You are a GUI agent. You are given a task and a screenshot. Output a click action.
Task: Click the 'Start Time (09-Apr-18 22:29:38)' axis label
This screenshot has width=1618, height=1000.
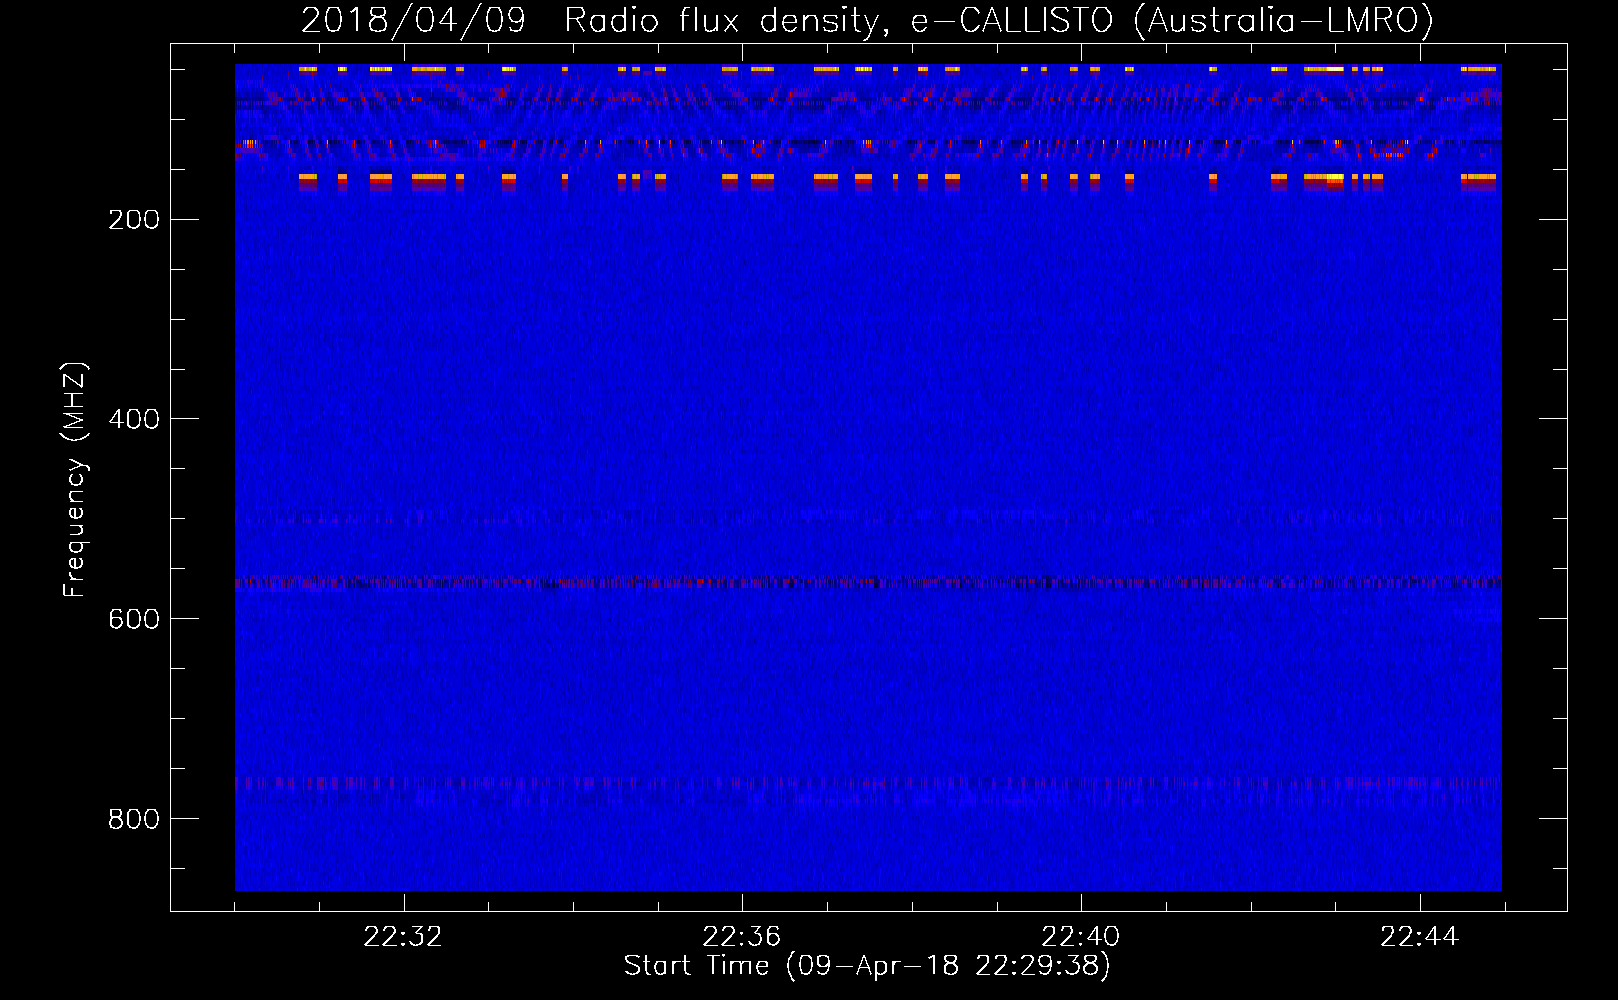(867, 966)
